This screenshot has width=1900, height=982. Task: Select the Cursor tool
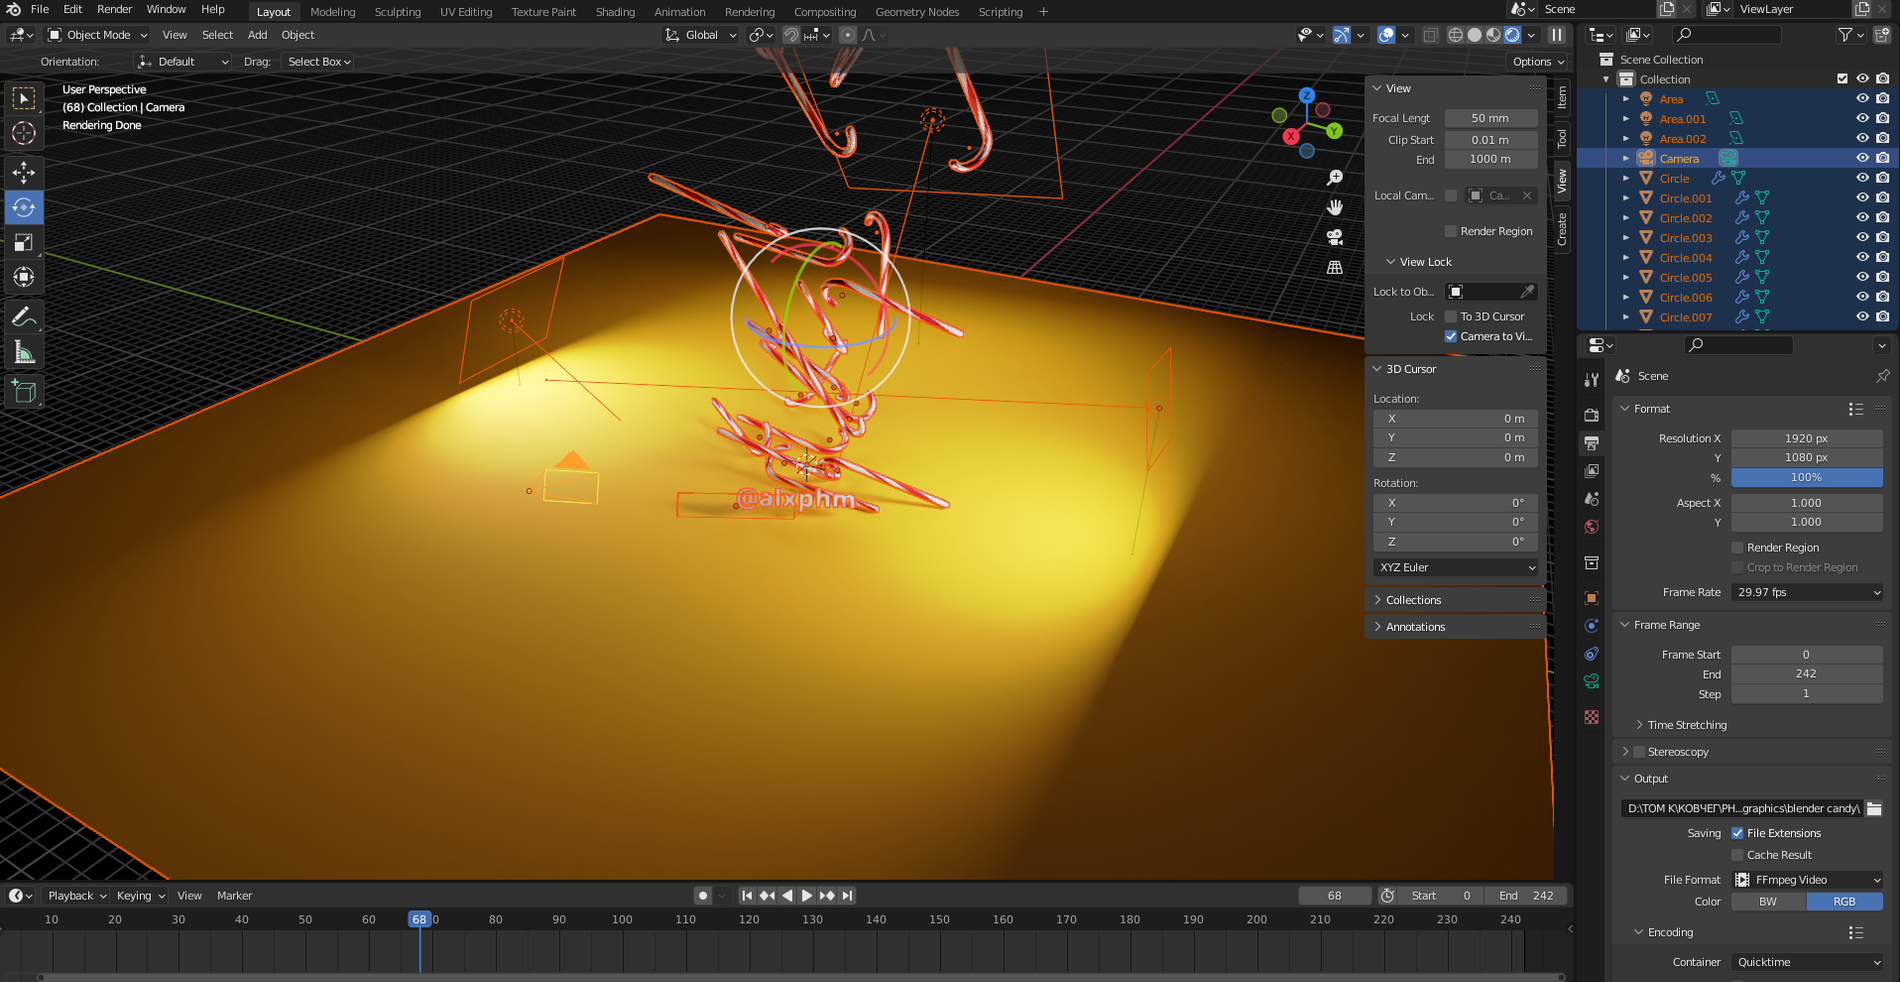24,133
